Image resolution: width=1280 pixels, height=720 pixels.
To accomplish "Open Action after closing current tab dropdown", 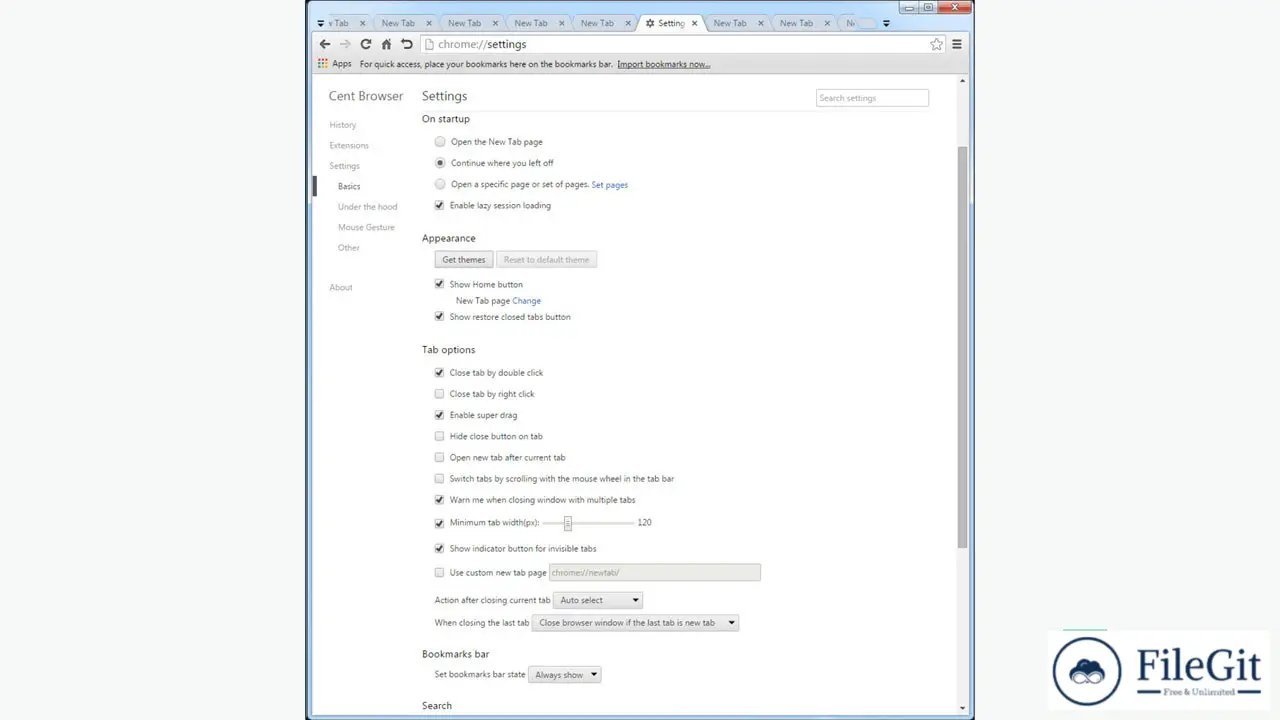I will point(598,600).
